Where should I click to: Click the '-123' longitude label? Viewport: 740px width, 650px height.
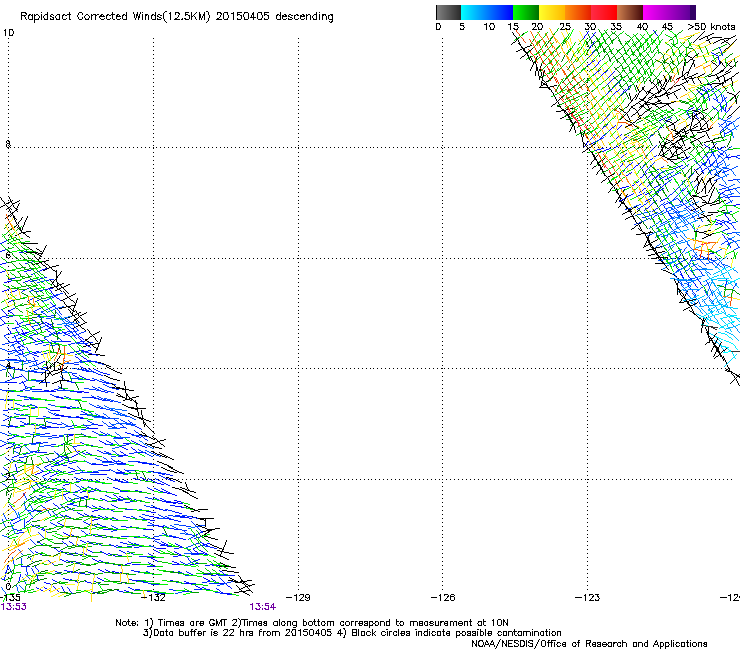[x=587, y=598]
